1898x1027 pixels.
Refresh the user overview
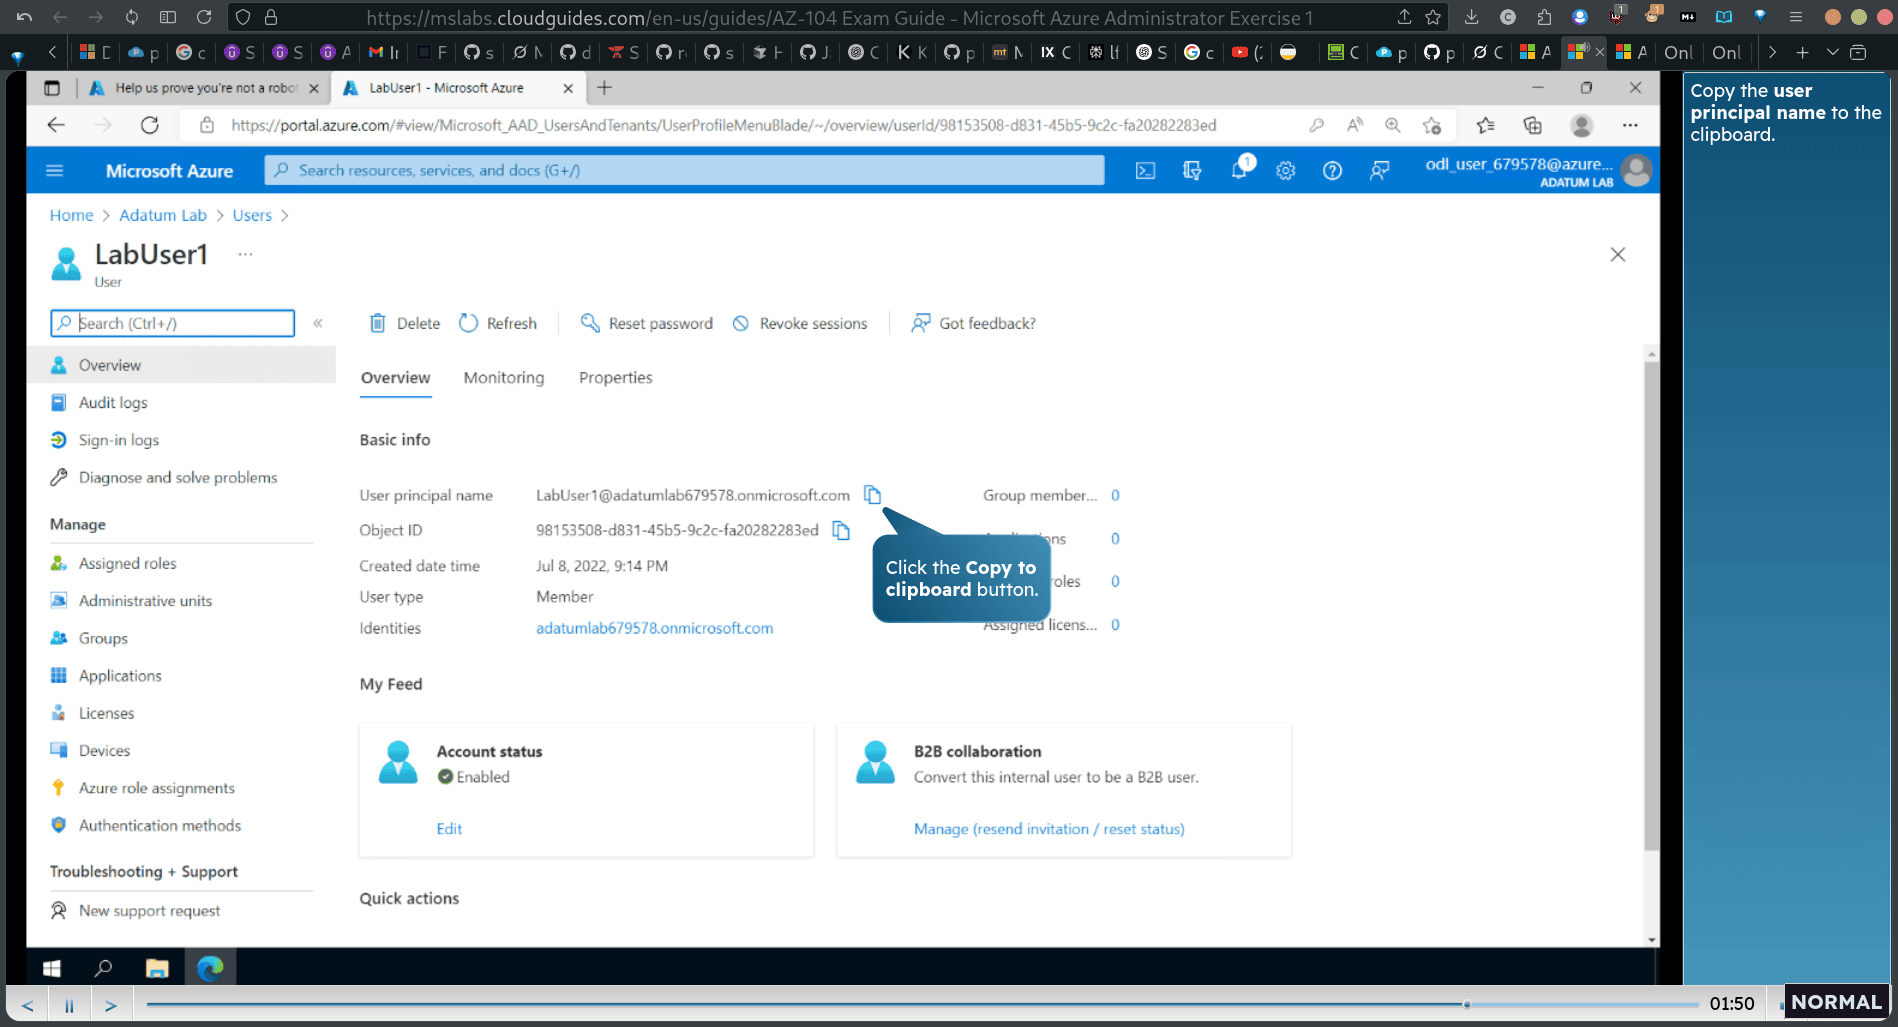pos(498,323)
